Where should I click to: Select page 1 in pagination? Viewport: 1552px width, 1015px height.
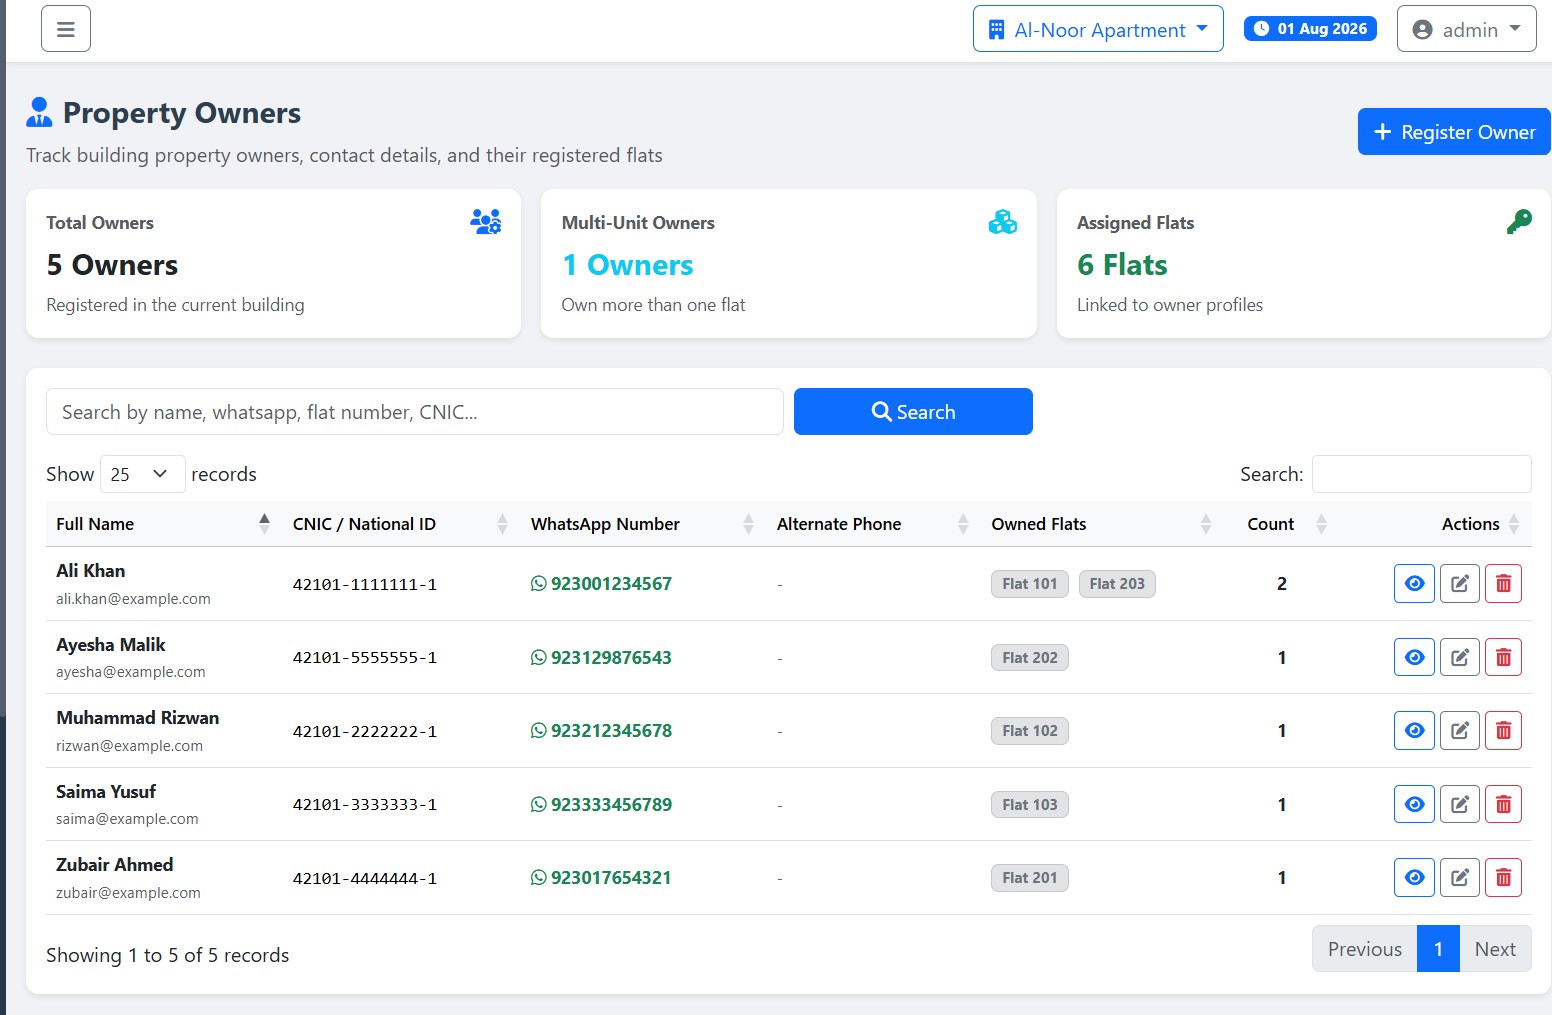1438,949
